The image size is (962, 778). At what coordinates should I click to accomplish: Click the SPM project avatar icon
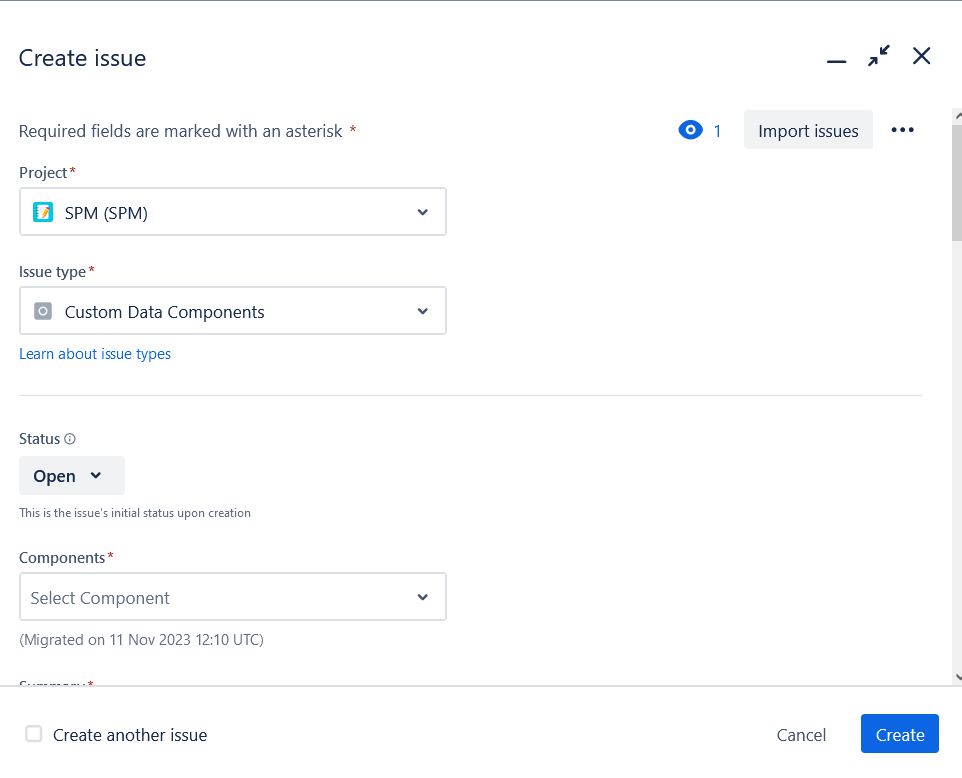43,212
